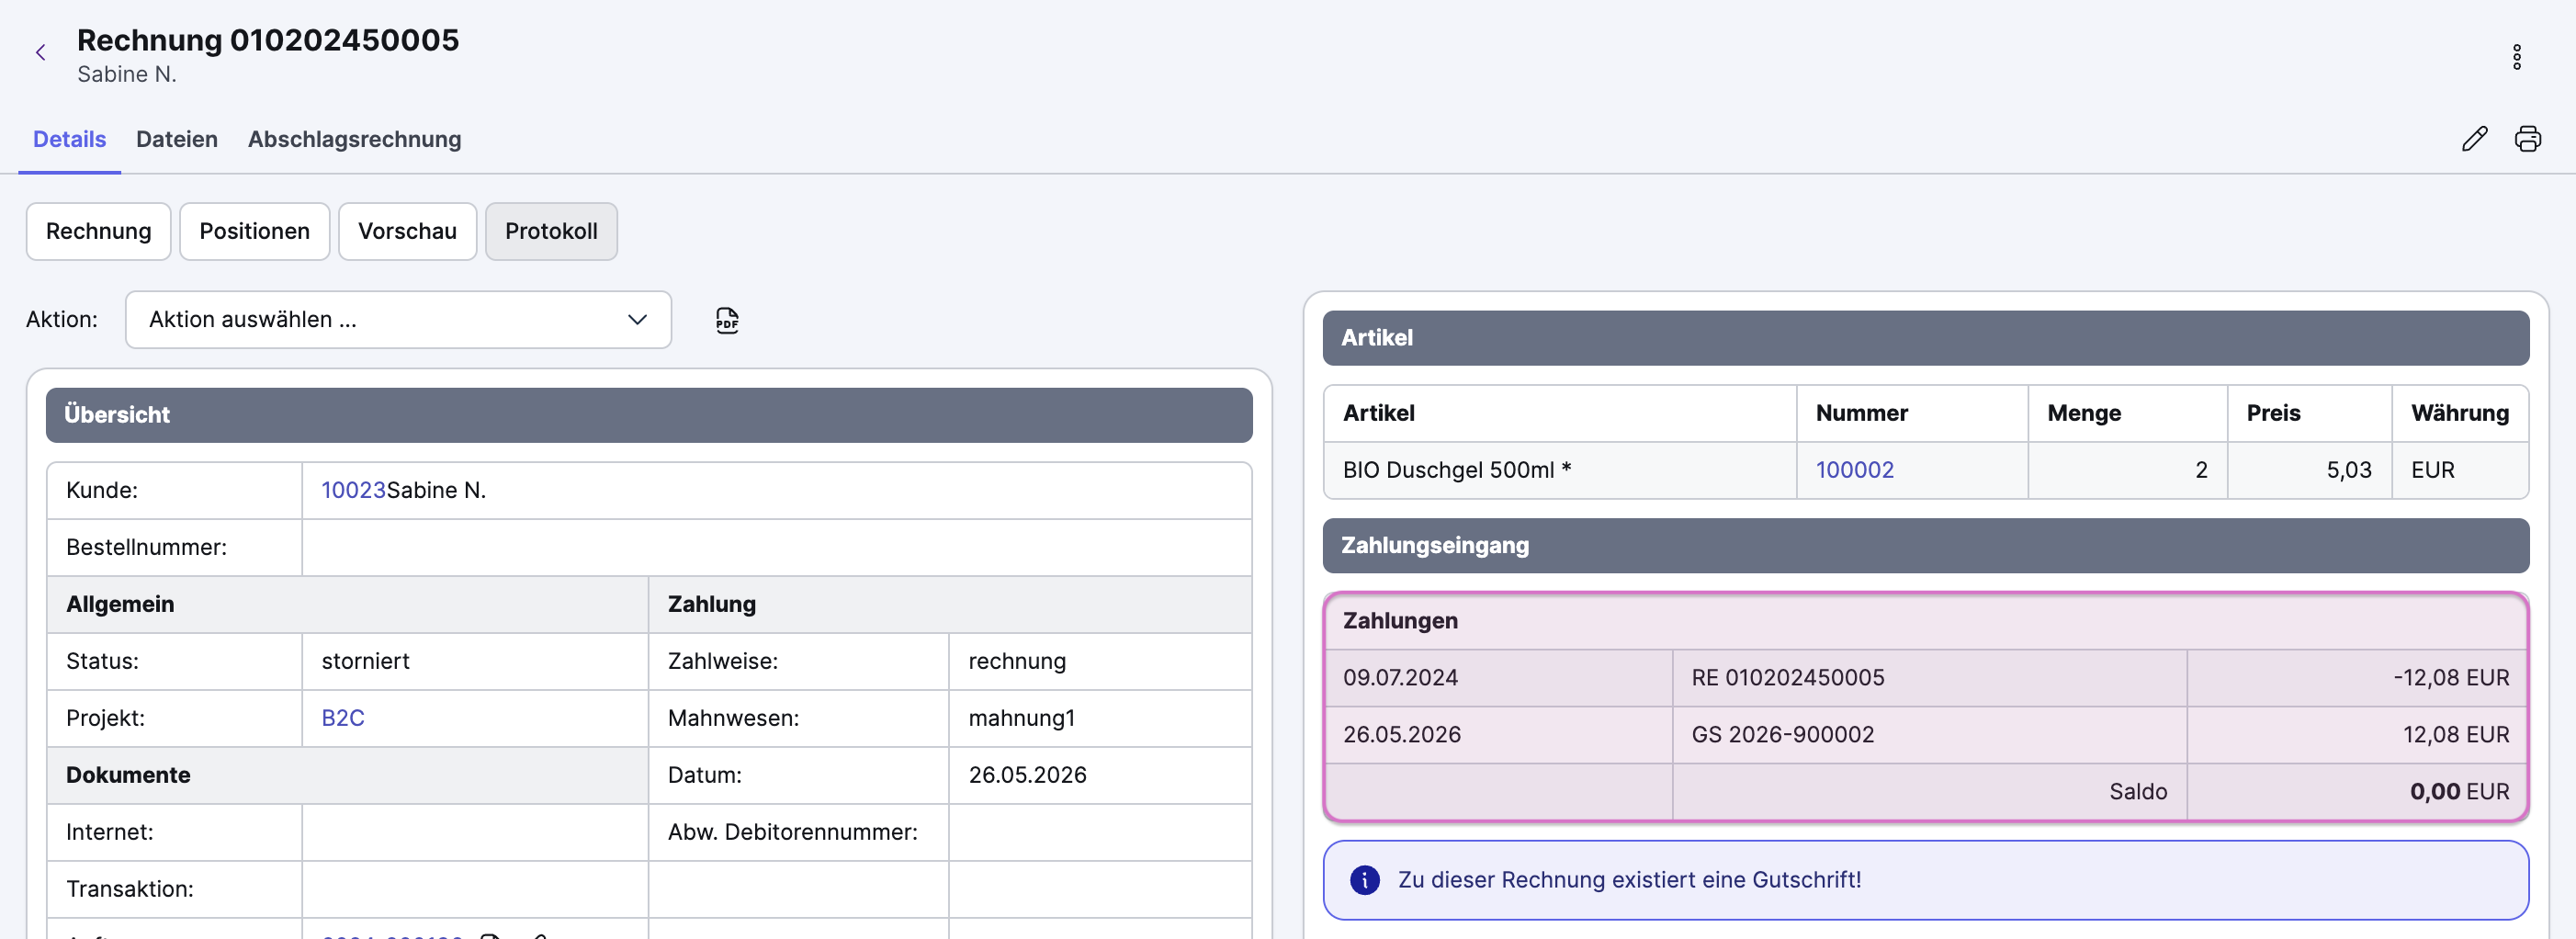Click the 'Transaktion:' label

[x=129, y=889]
